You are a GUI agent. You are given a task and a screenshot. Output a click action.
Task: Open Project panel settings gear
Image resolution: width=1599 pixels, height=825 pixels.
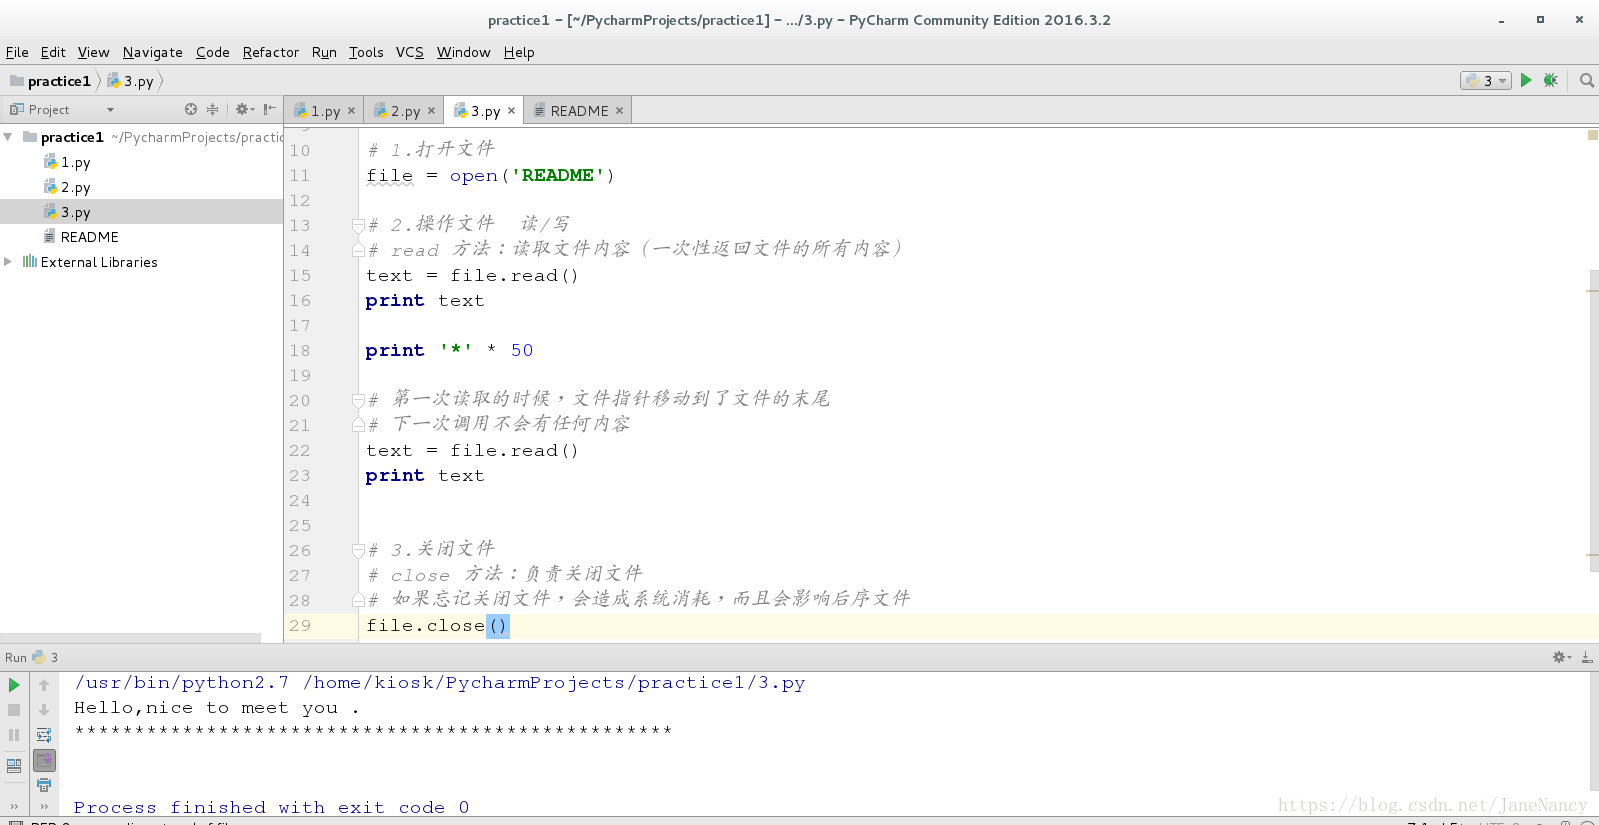pos(243,109)
